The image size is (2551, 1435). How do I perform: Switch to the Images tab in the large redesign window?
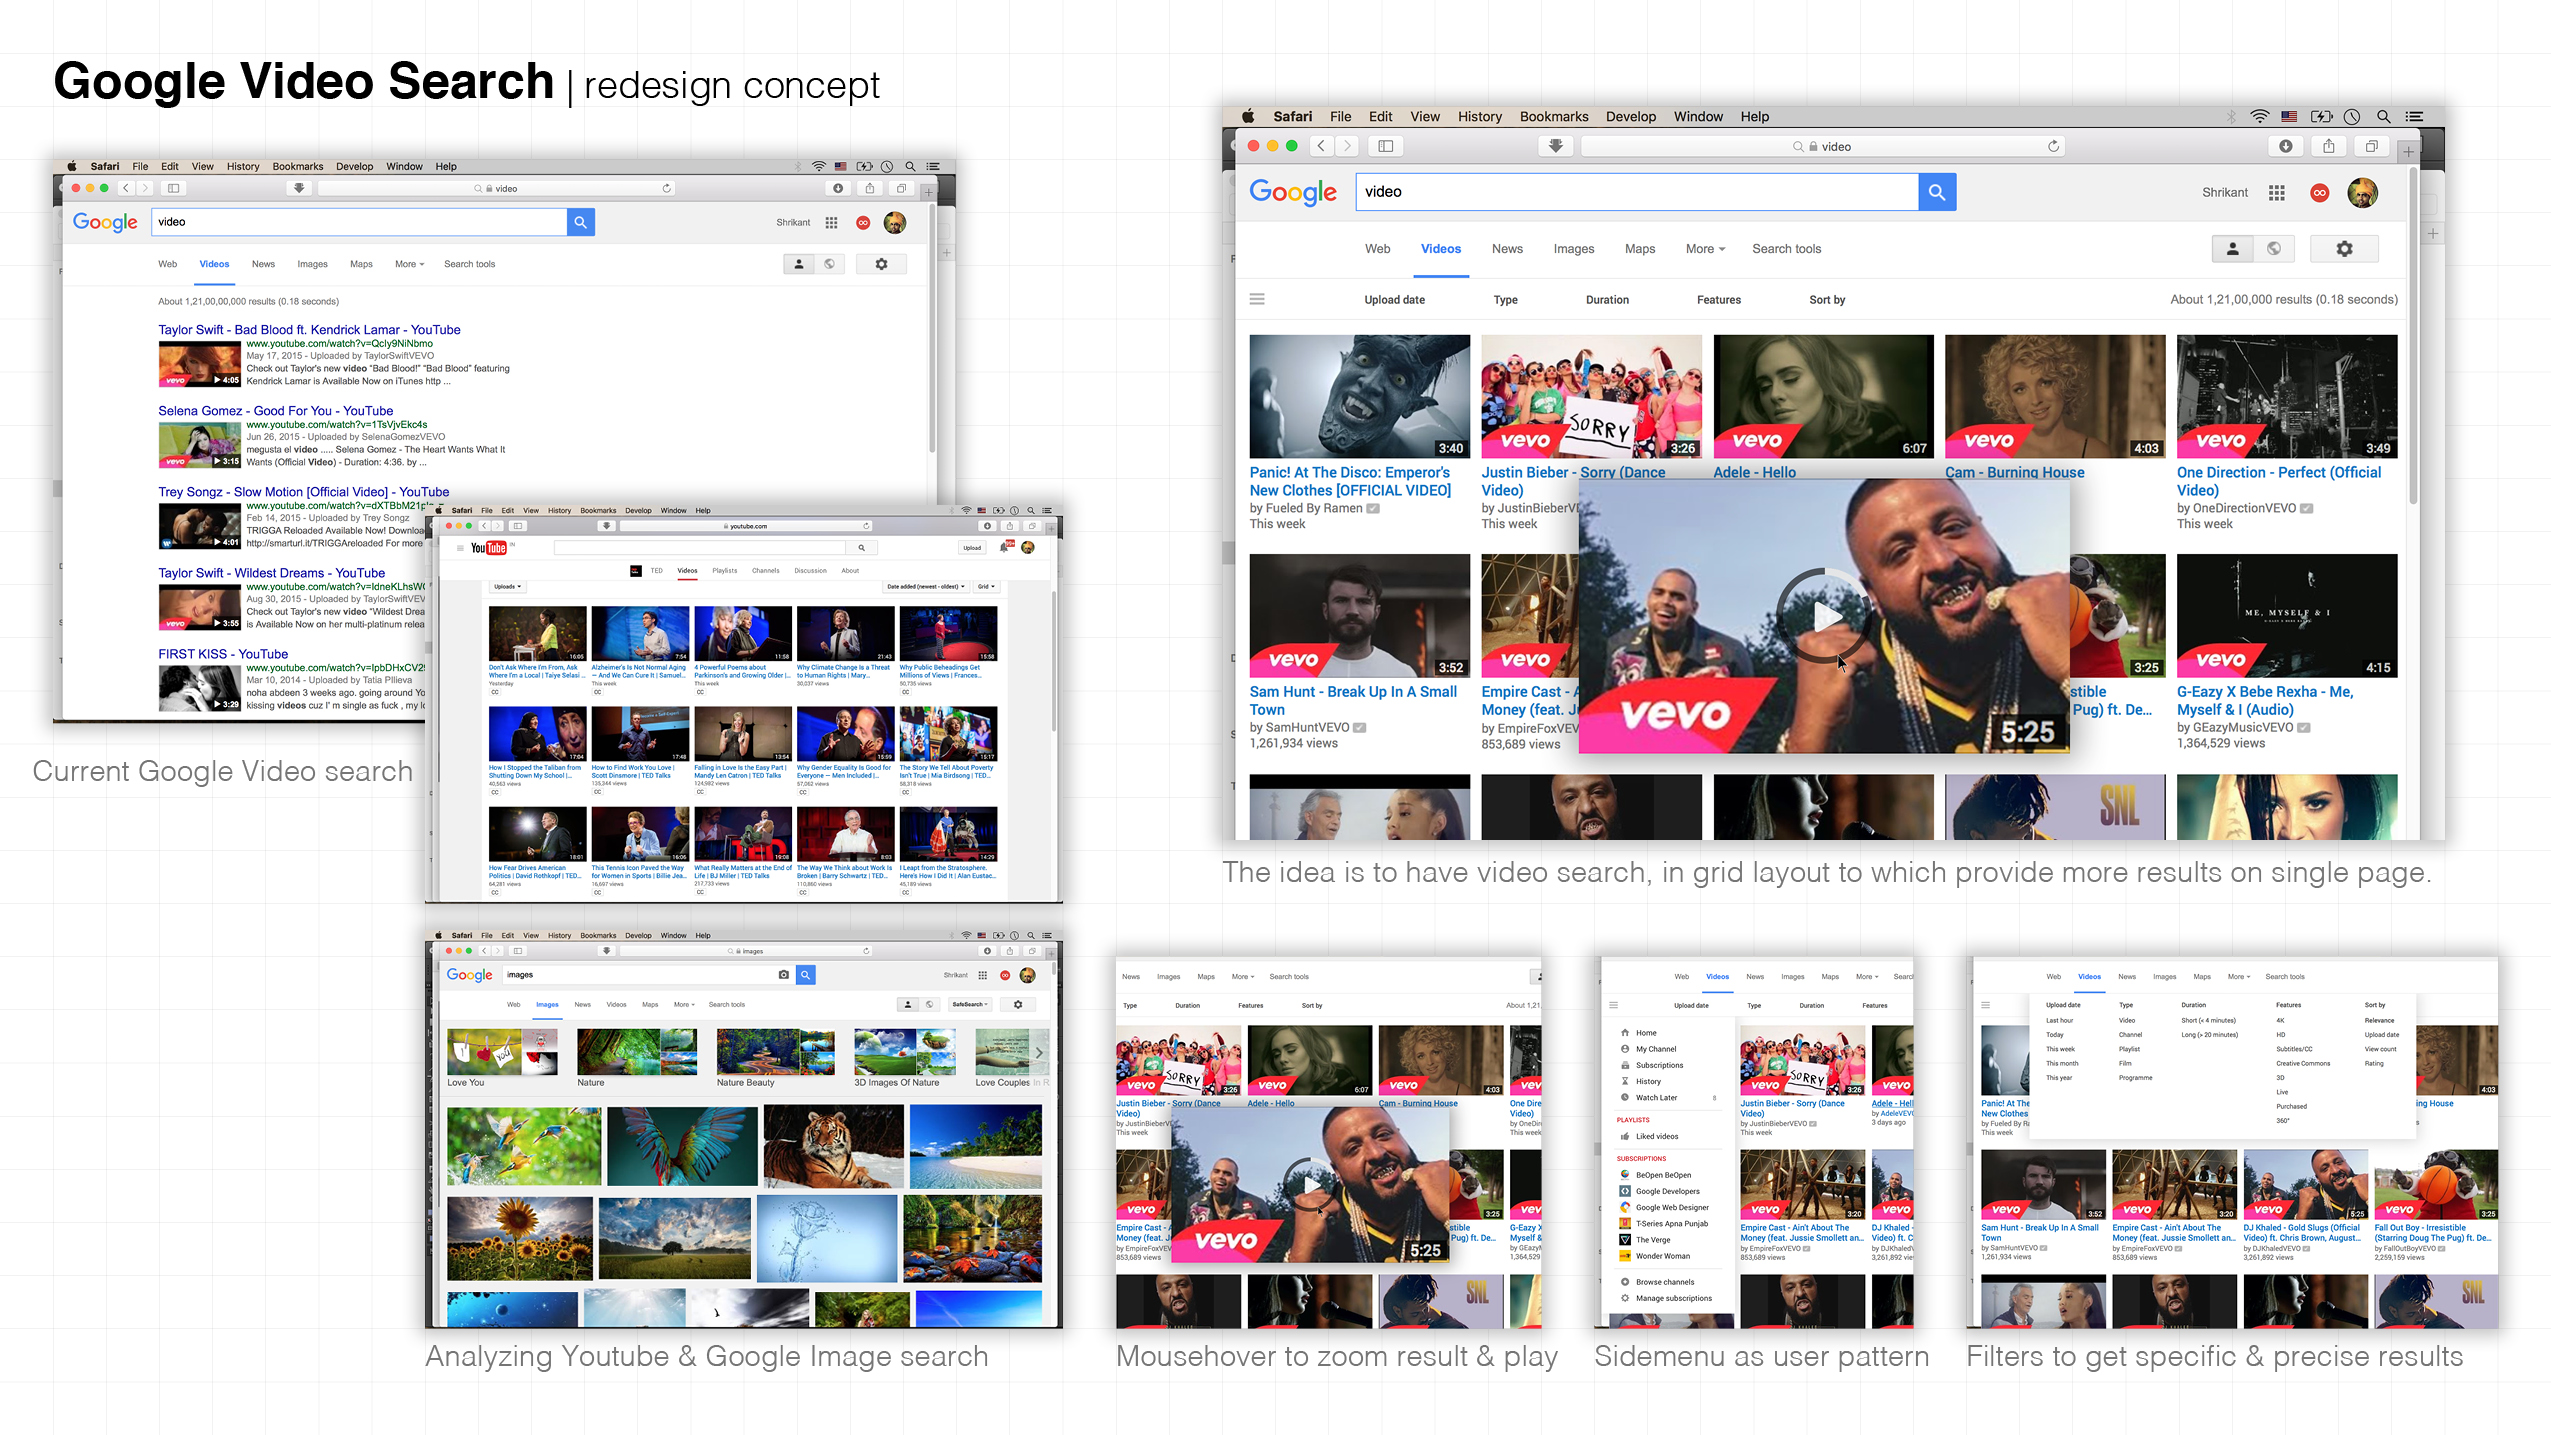(x=1573, y=249)
